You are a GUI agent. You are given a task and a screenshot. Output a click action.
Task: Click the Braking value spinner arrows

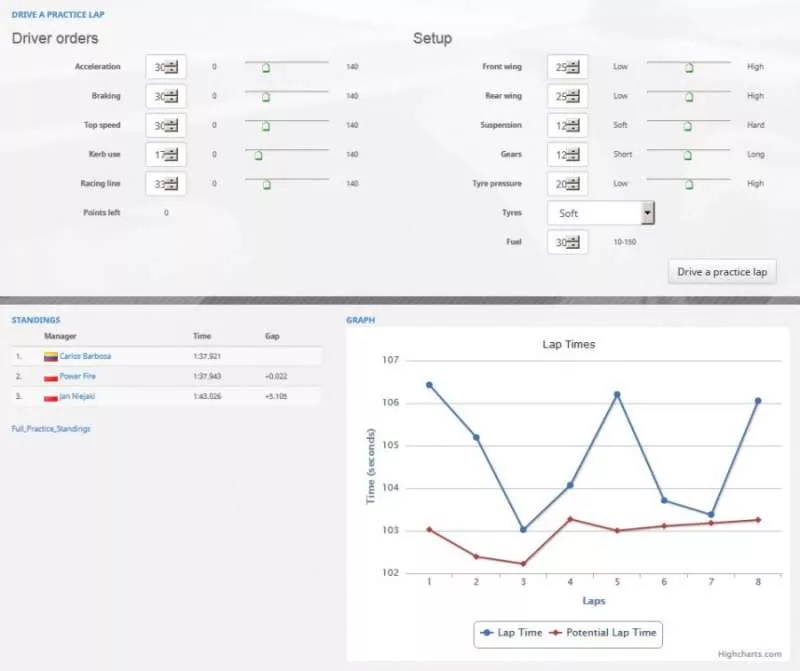pyautogui.click(x=172, y=96)
